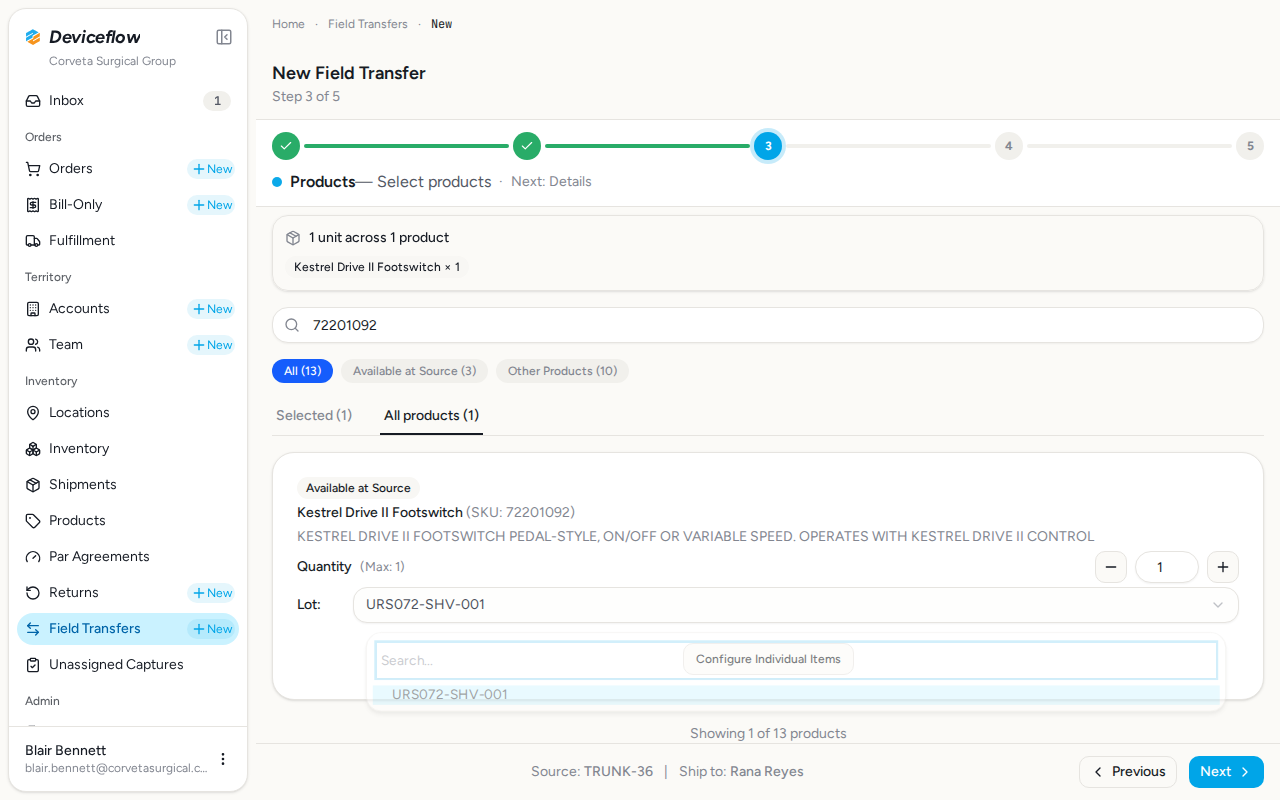Open Par Agreements menu item
Viewport: 1280px width, 800px height.
pyautogui.click(x=128, y=557)
